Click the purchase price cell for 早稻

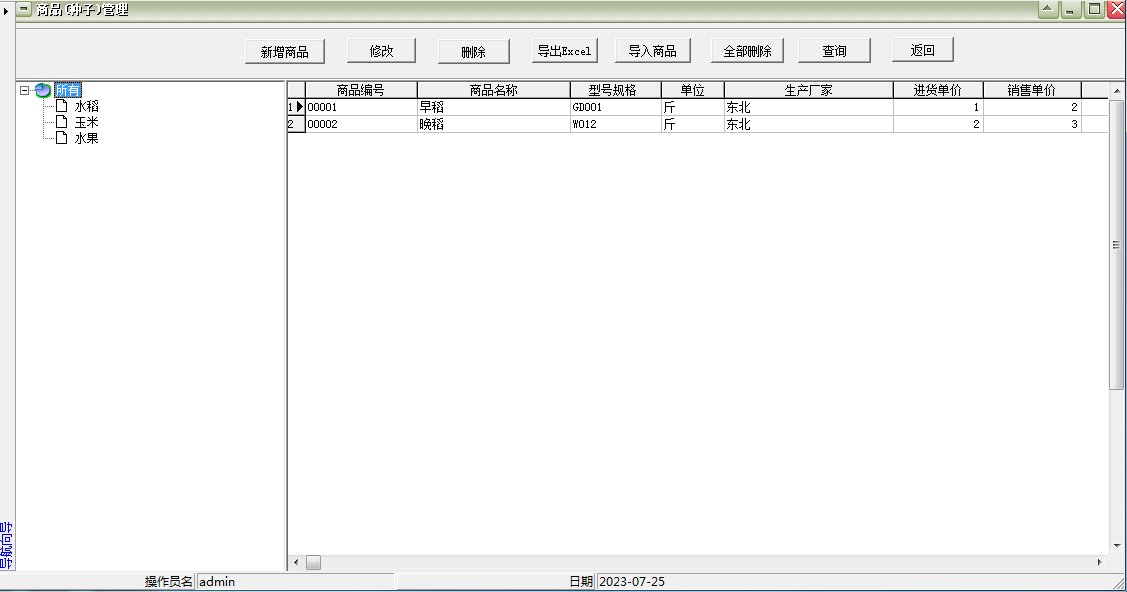tap(938, 107)
